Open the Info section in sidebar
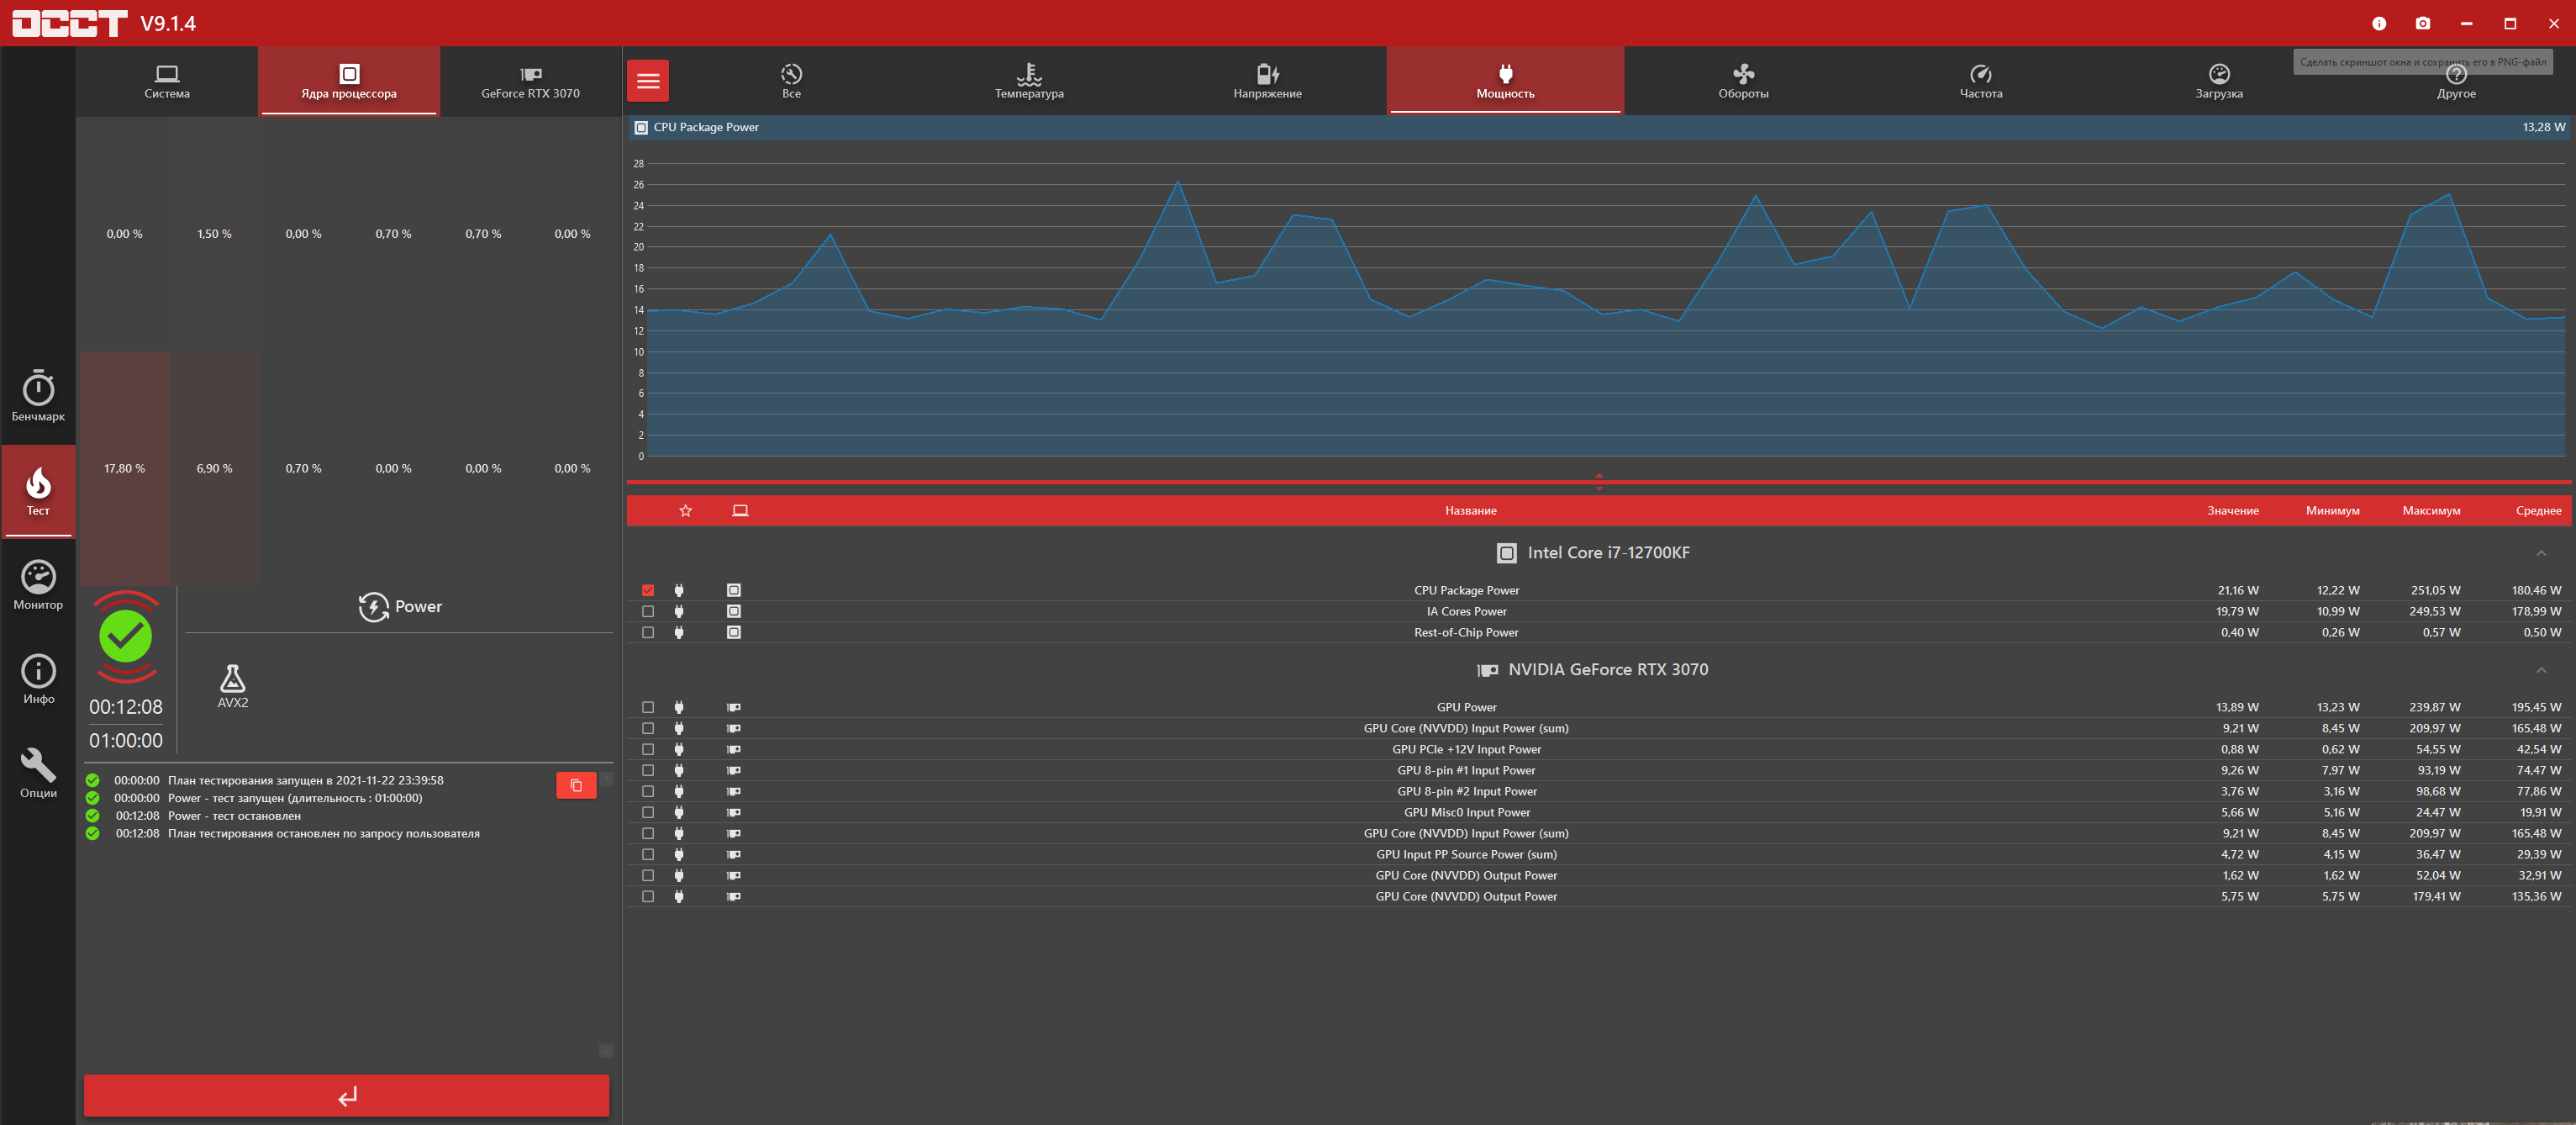This screenshot has height=1125, width=2576. [x=38, y=678]
